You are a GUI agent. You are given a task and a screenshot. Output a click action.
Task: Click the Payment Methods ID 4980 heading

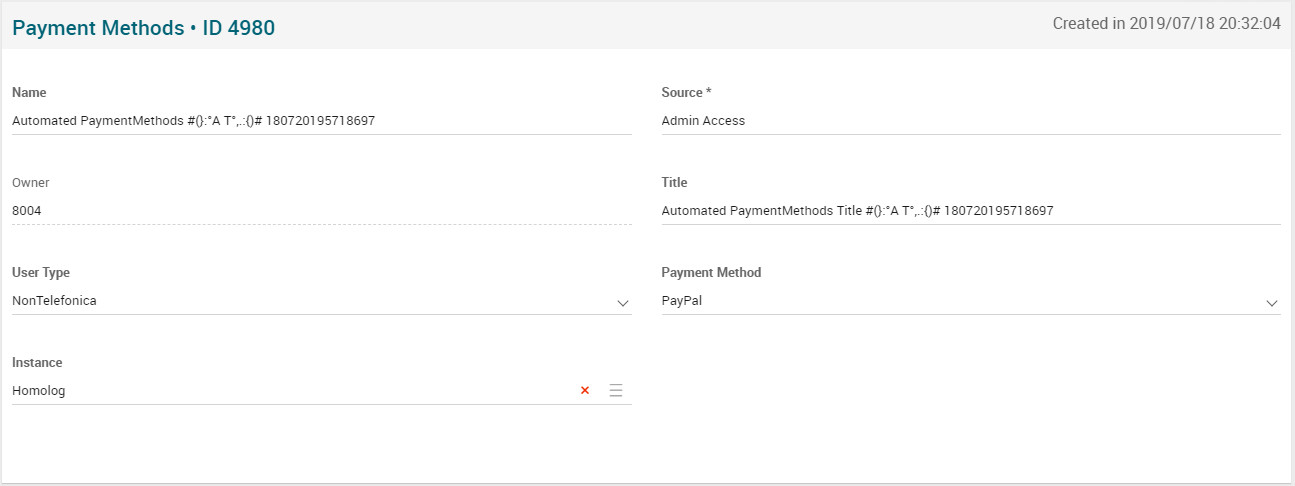coord(143,28)
